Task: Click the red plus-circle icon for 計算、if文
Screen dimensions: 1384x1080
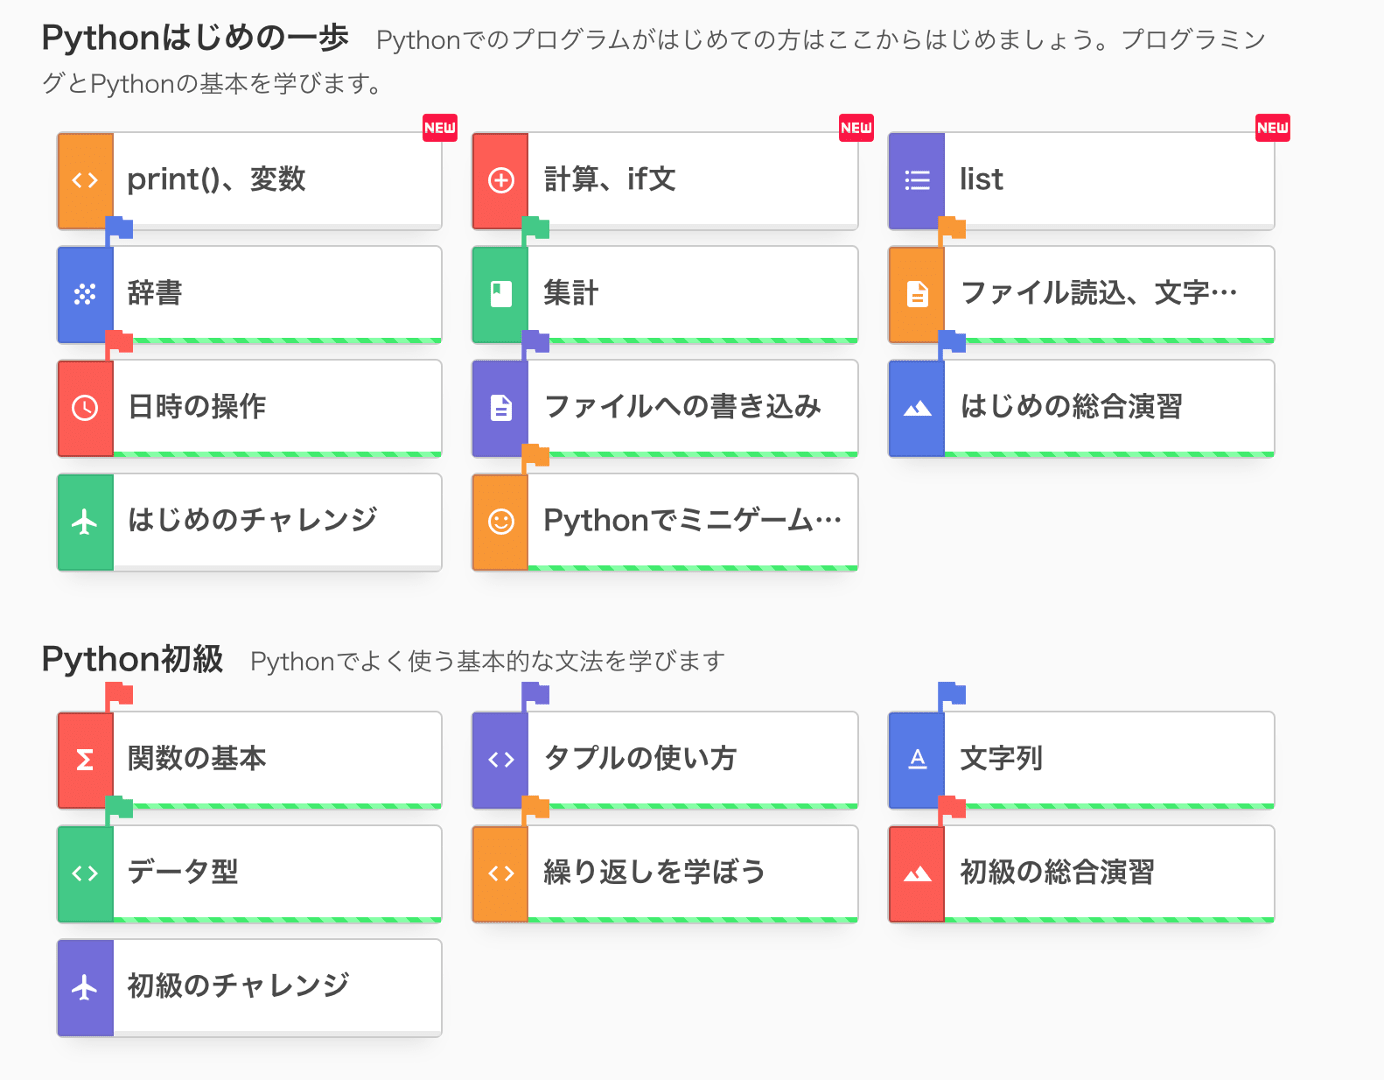Action: [x=501, y=180]
